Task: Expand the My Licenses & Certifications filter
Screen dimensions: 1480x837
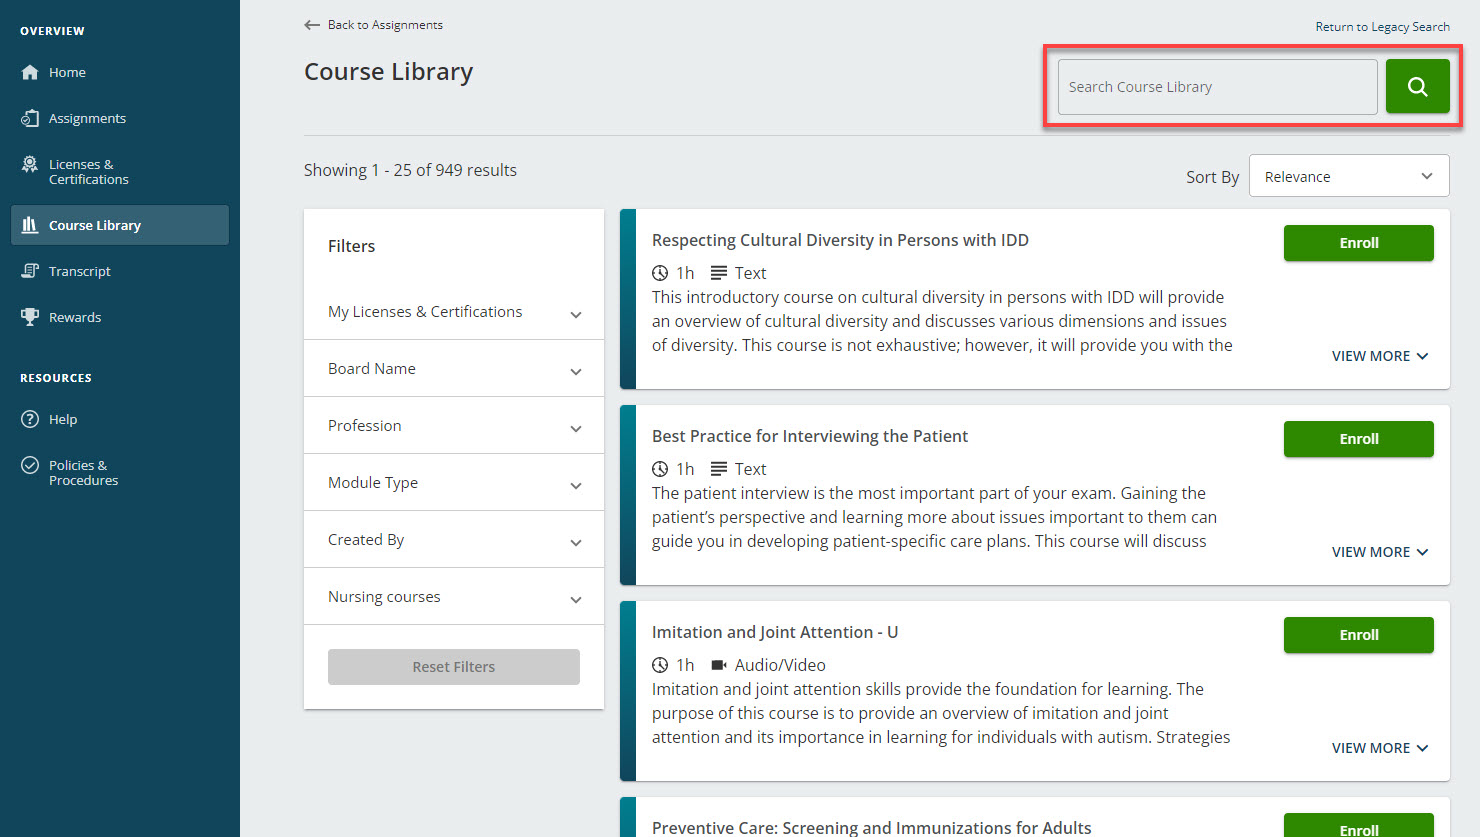Action: coord(453,311)
